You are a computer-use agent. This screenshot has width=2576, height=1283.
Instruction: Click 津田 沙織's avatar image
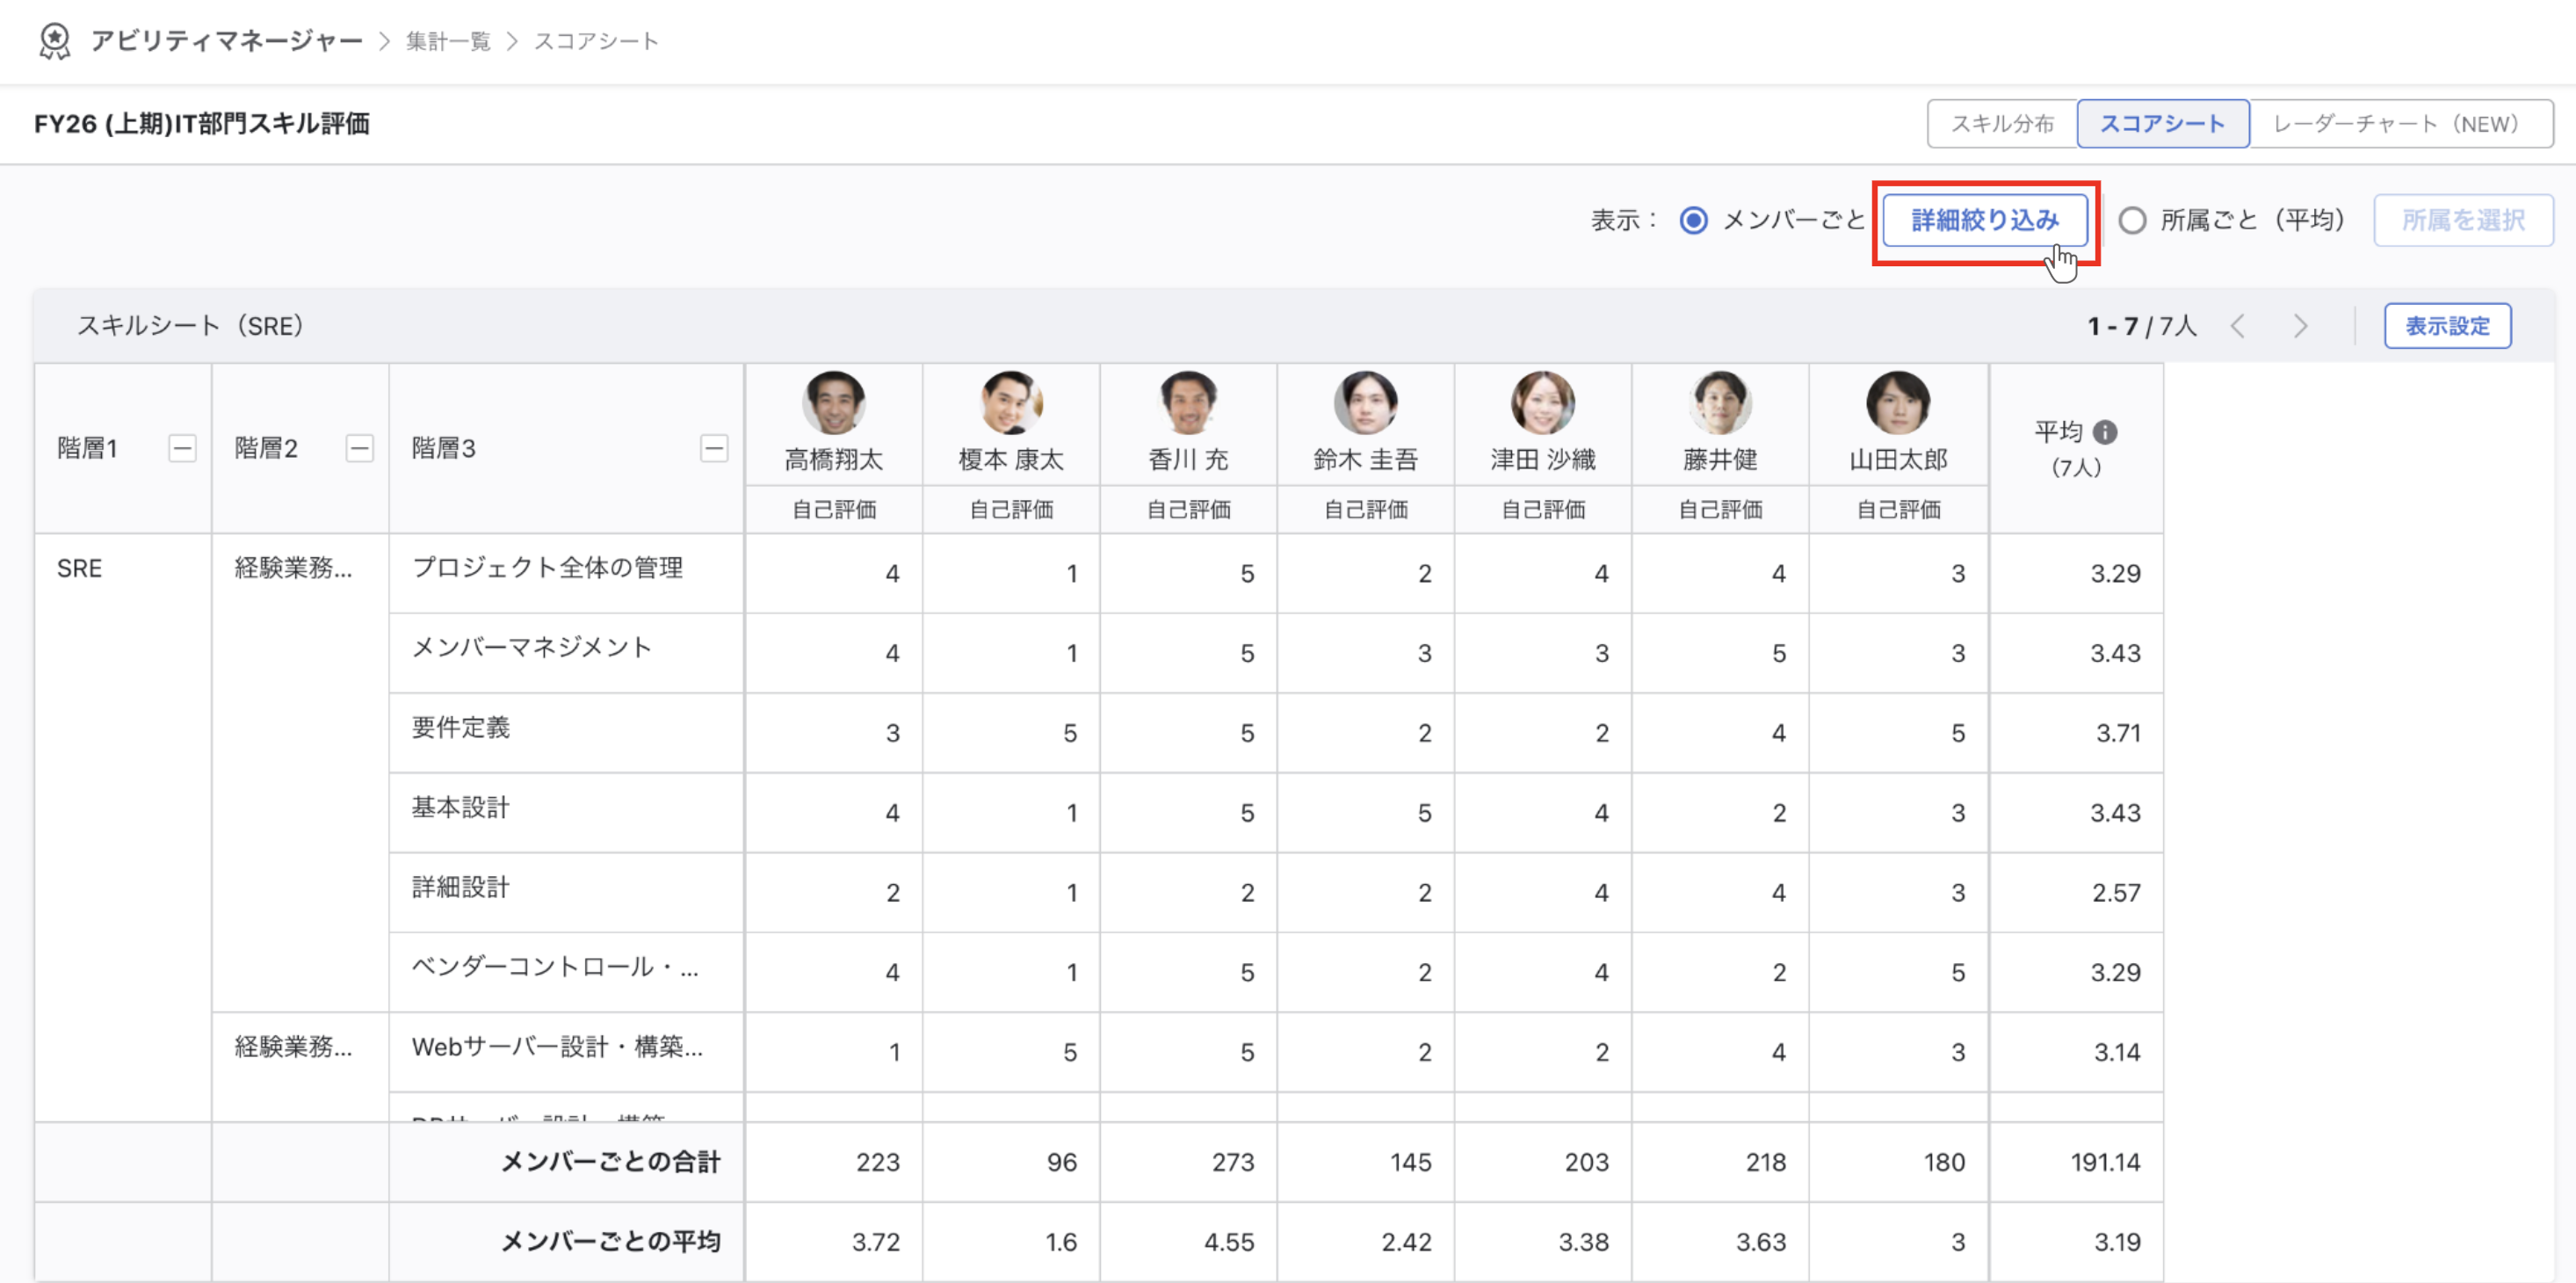point(1543,403)
